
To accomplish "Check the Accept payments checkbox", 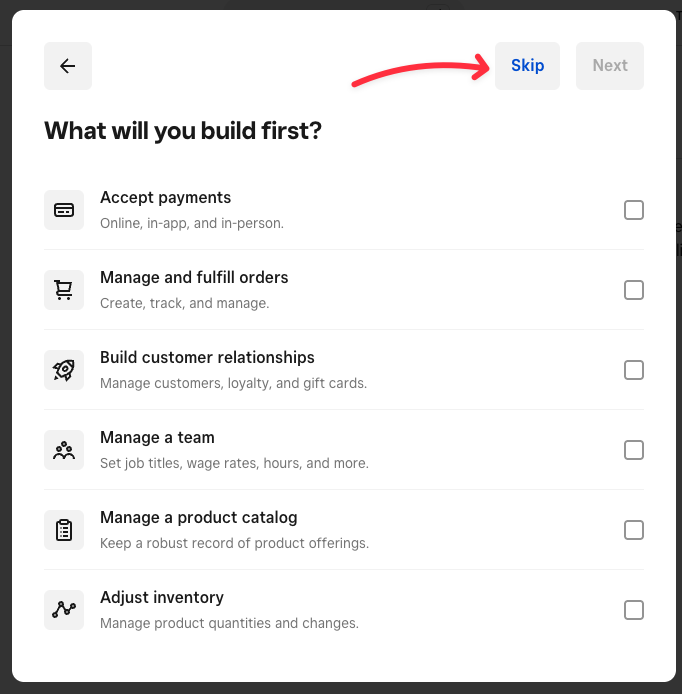I will click(634, 210).
